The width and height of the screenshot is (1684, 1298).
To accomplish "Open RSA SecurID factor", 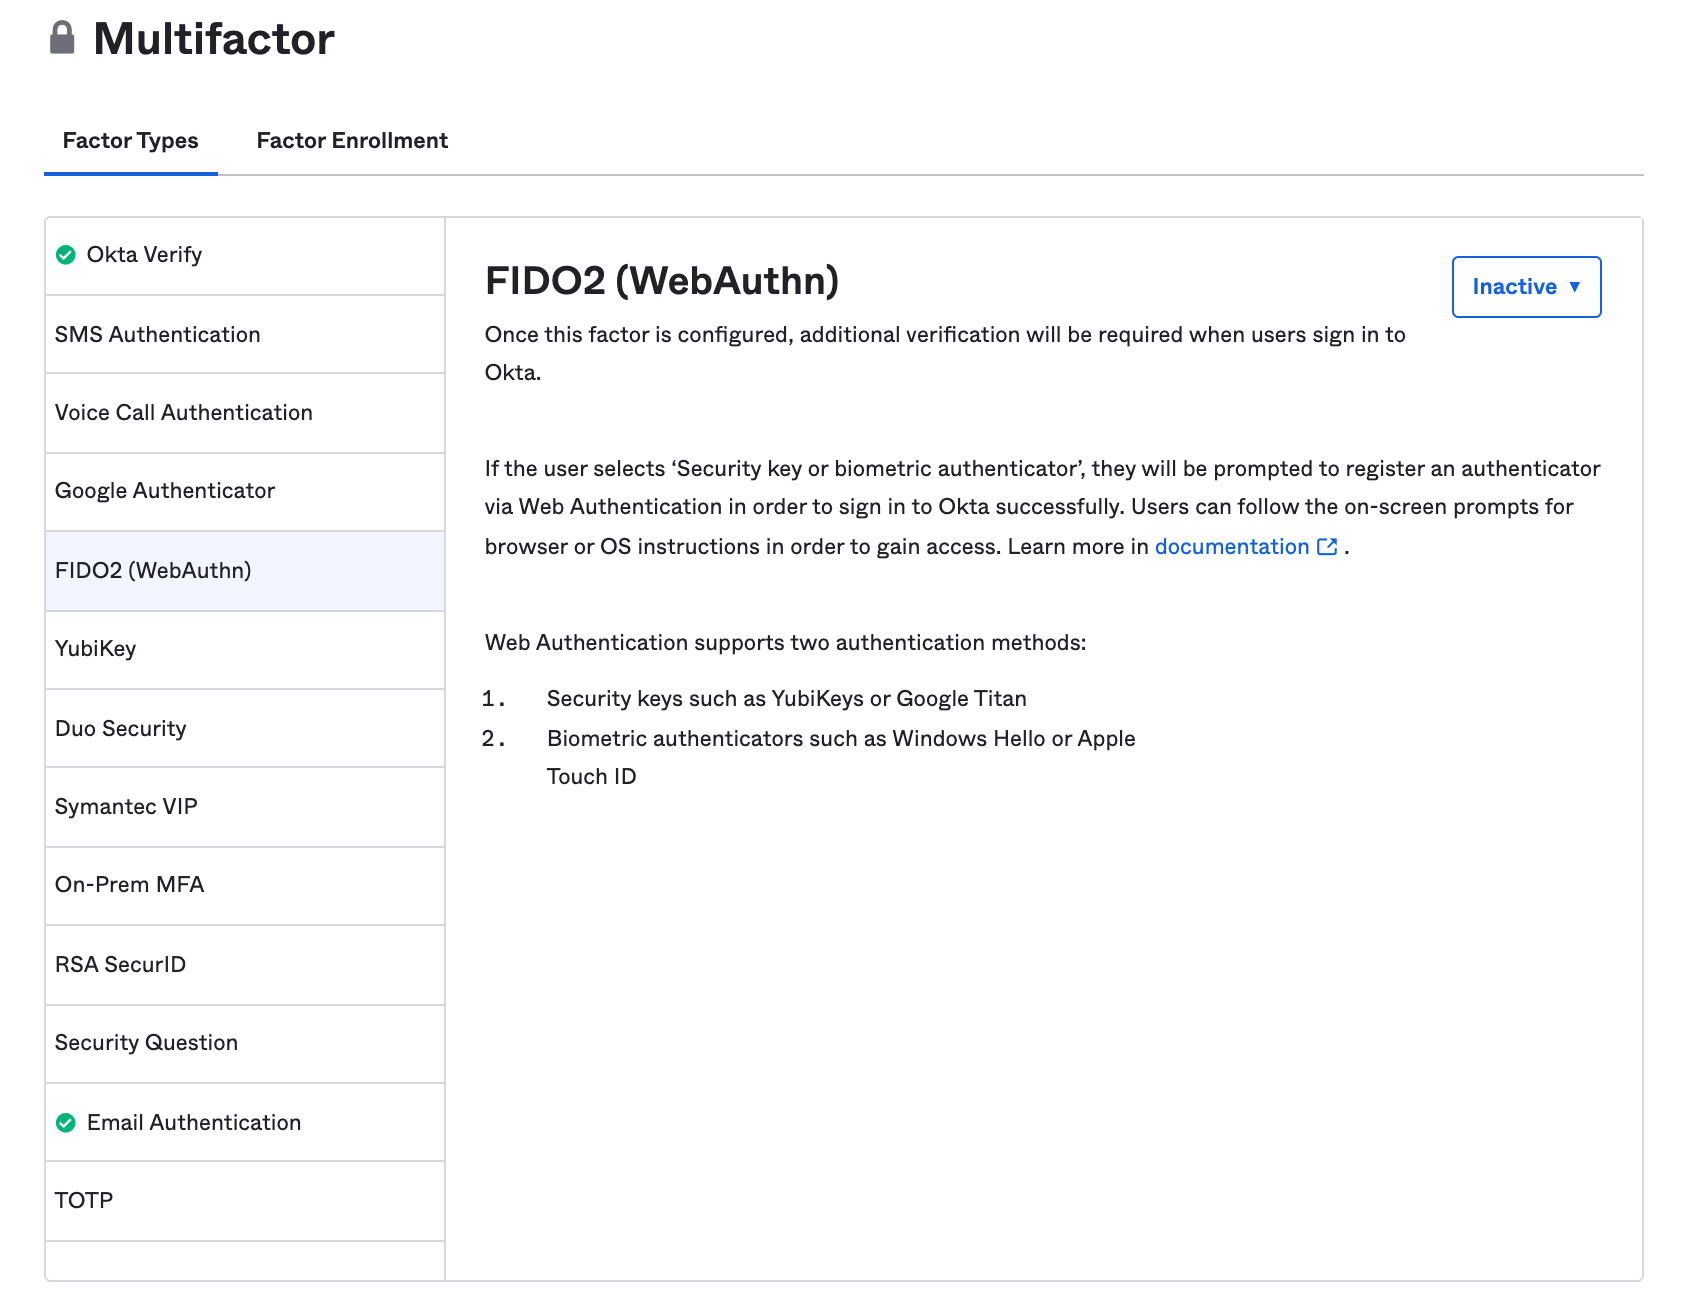I will coord(120,965).
